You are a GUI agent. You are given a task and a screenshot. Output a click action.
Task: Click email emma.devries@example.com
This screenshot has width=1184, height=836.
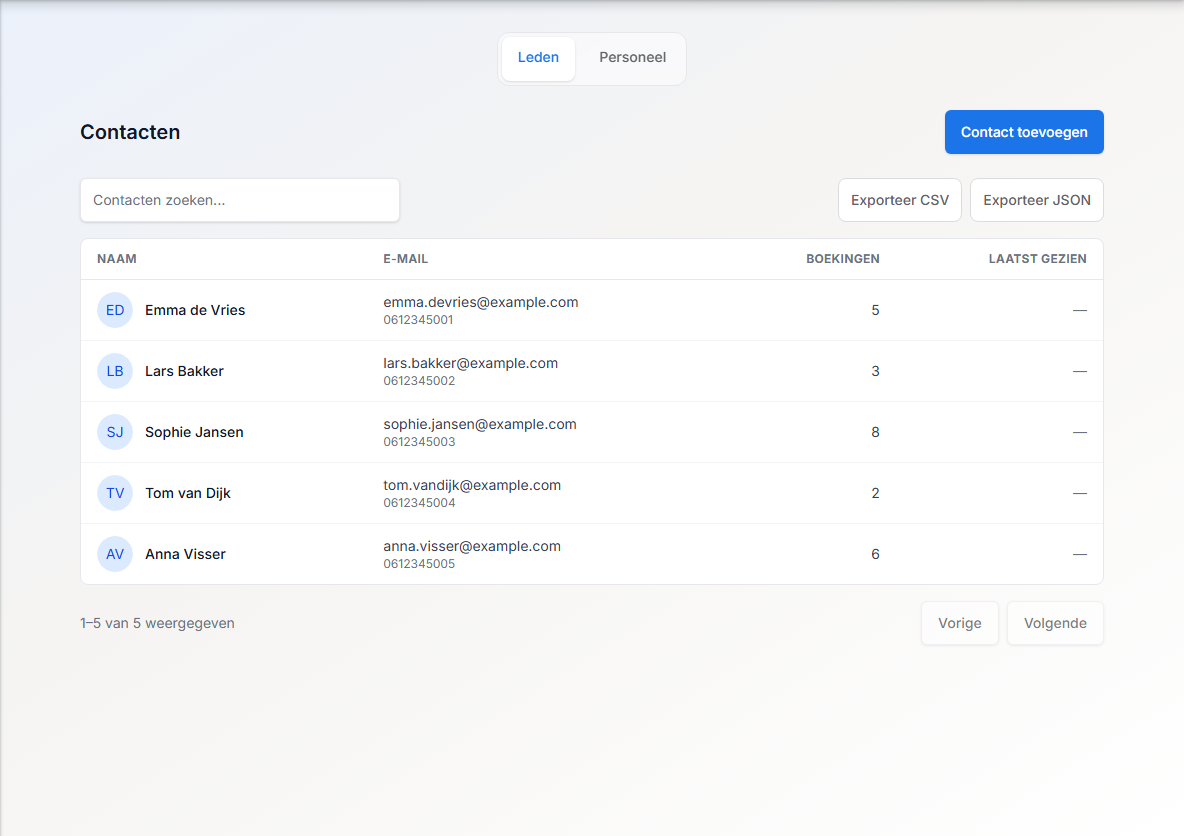481,302
